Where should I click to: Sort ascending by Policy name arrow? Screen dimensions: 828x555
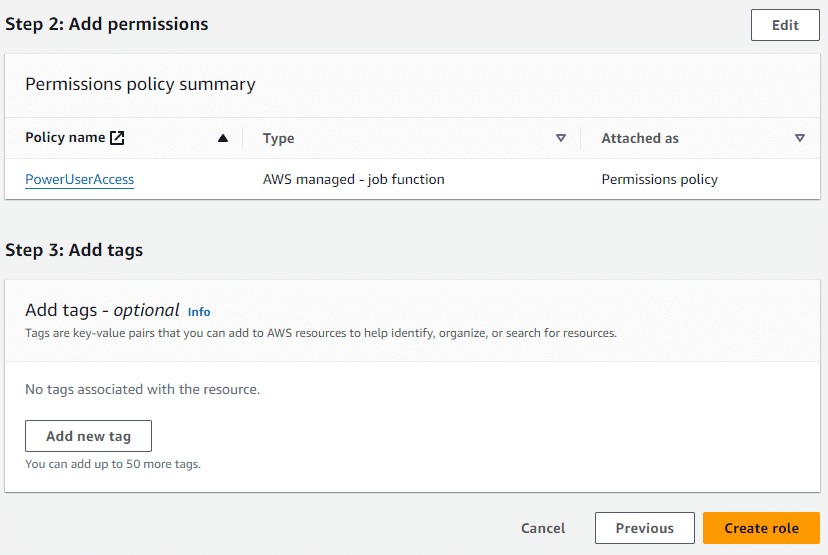(x=223, y=138)
